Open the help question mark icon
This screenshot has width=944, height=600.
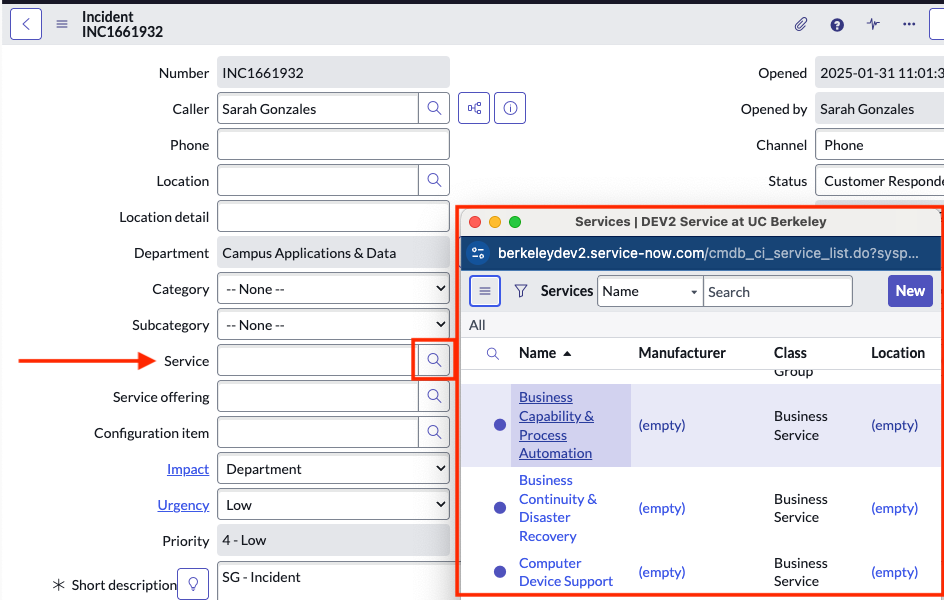click(837, 25)
